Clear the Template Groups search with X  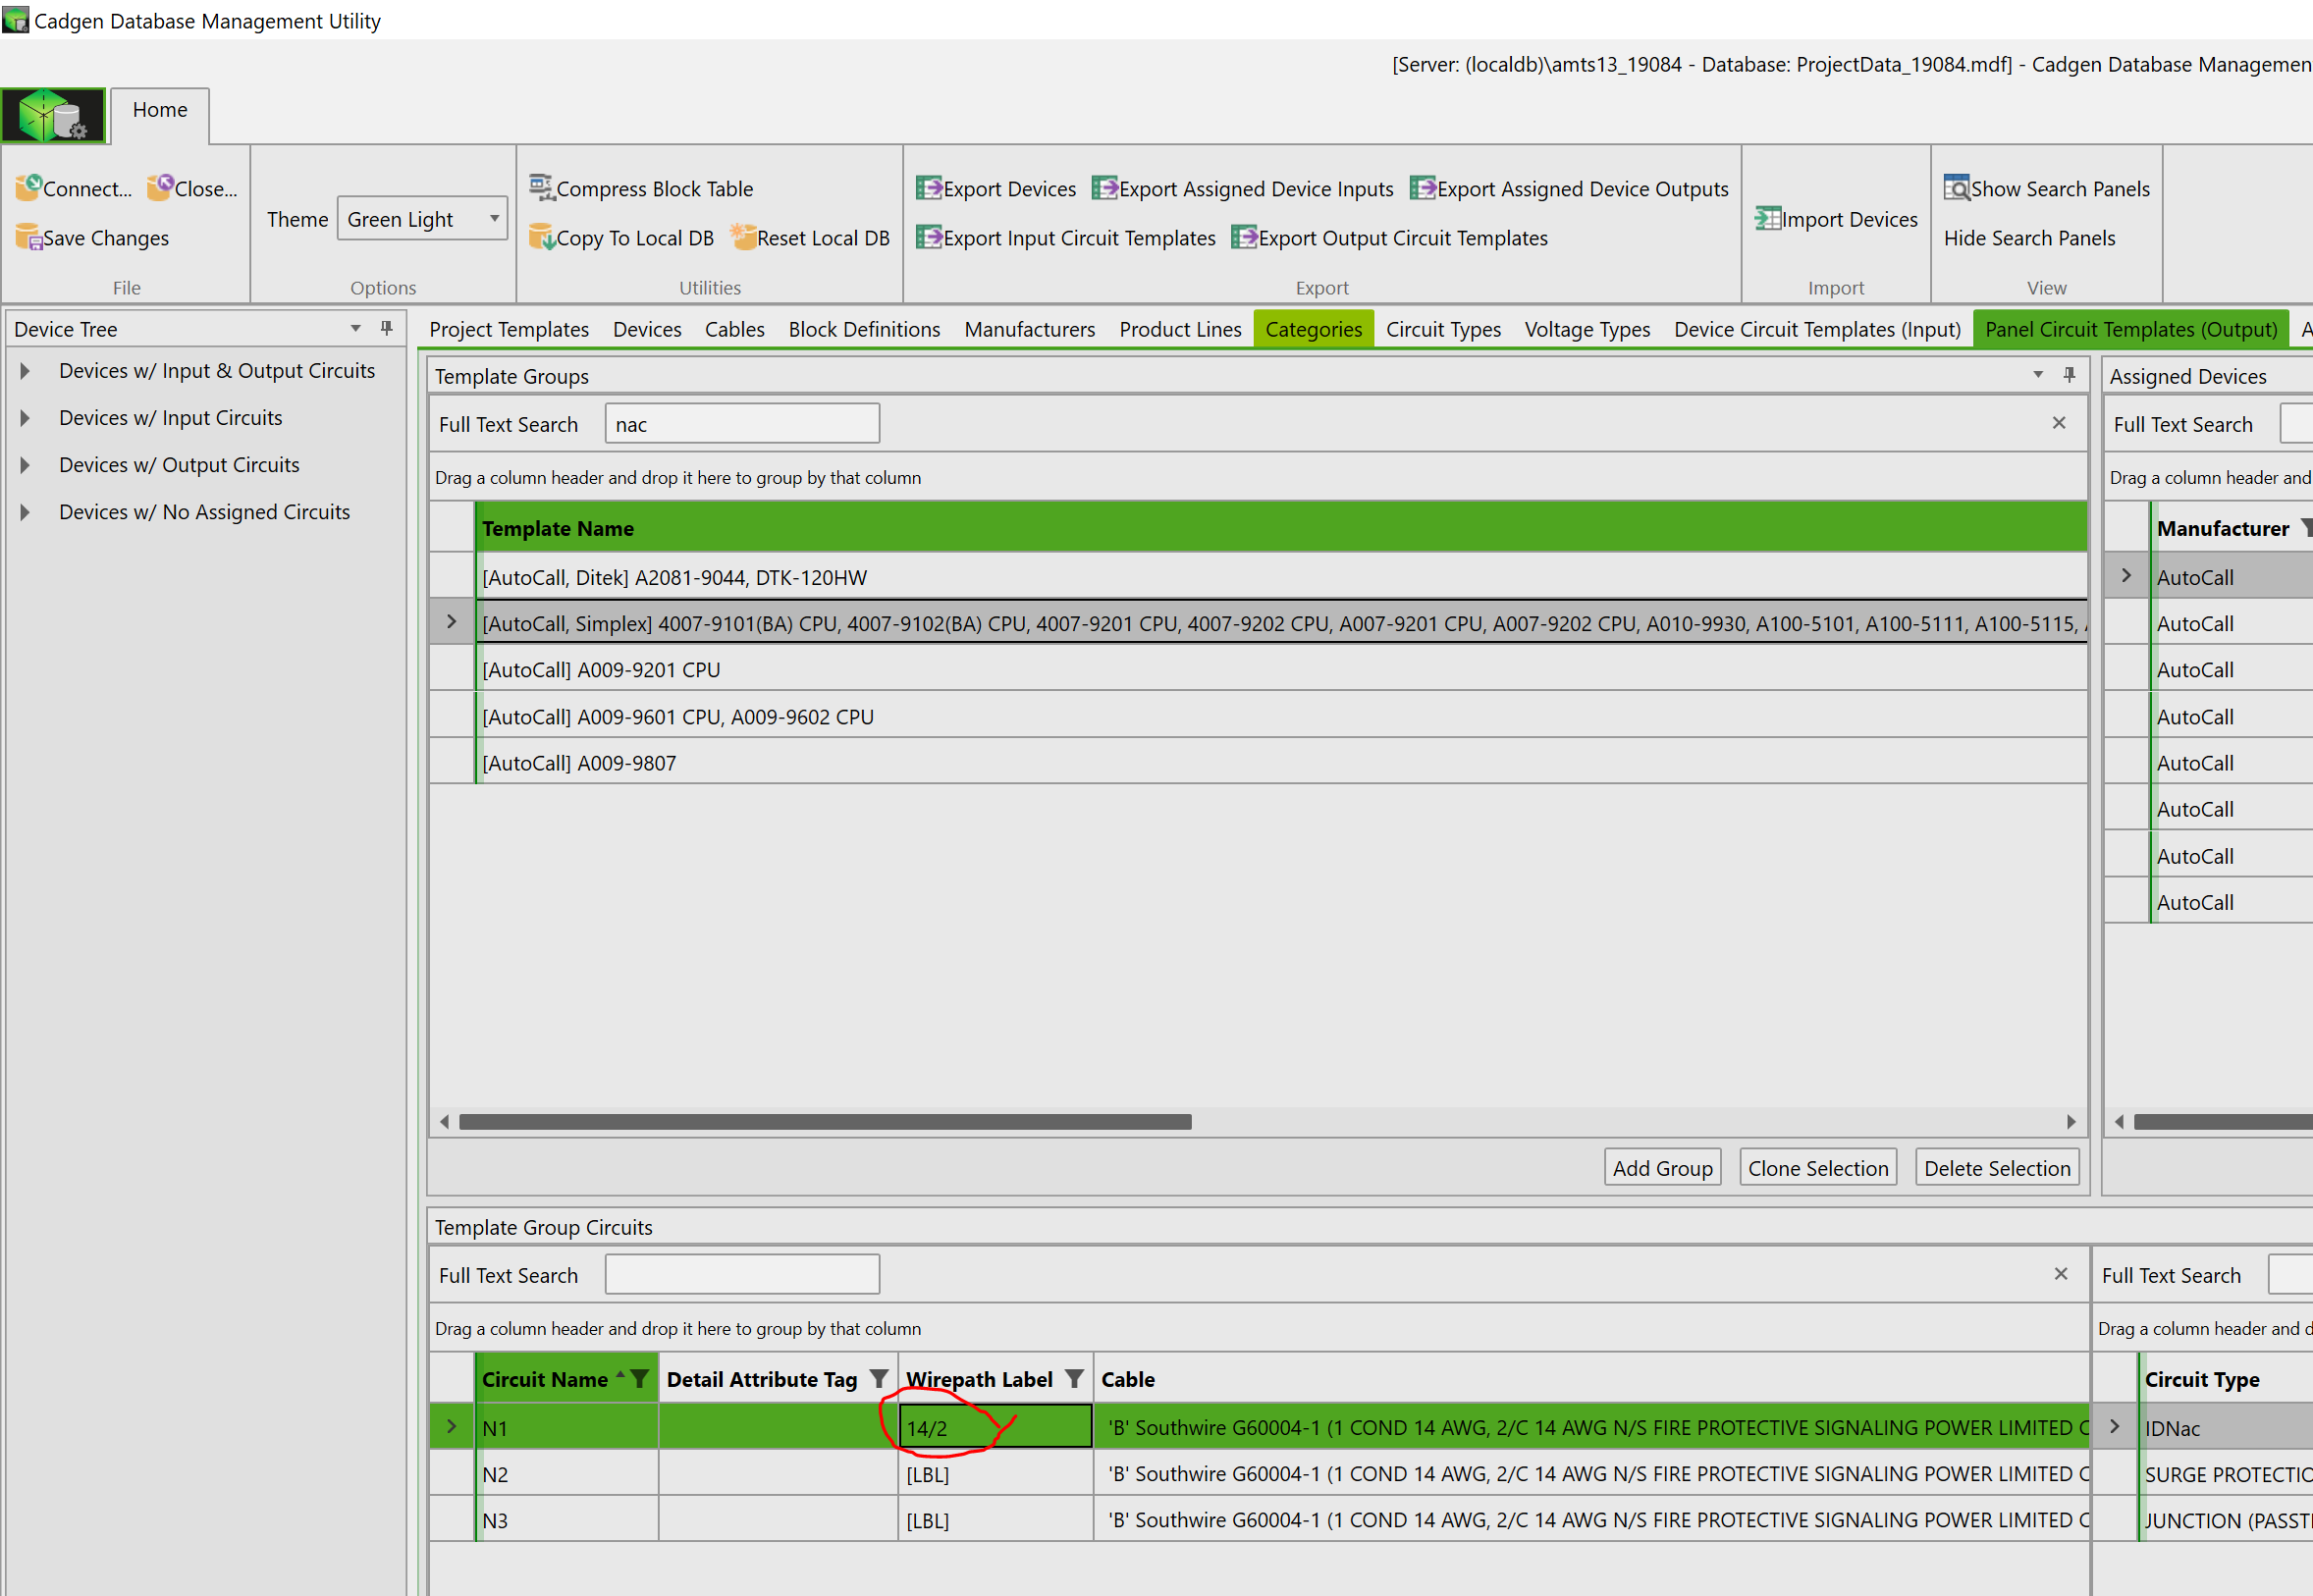tap(2059, 423)
